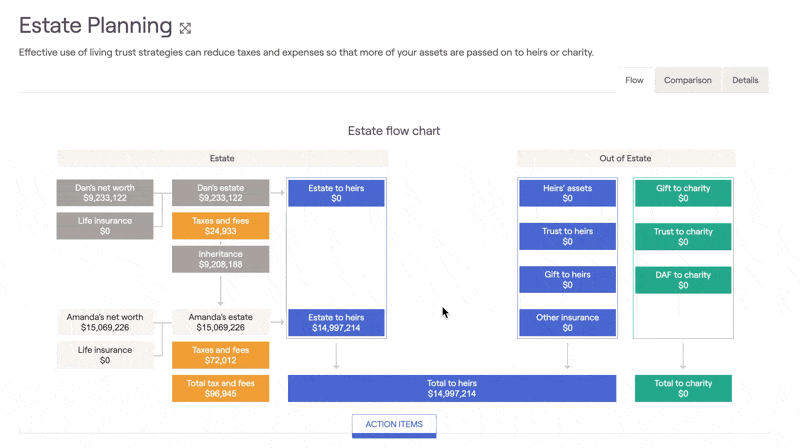
Task: Select the Details tab
Action: [x=745, y=80]
